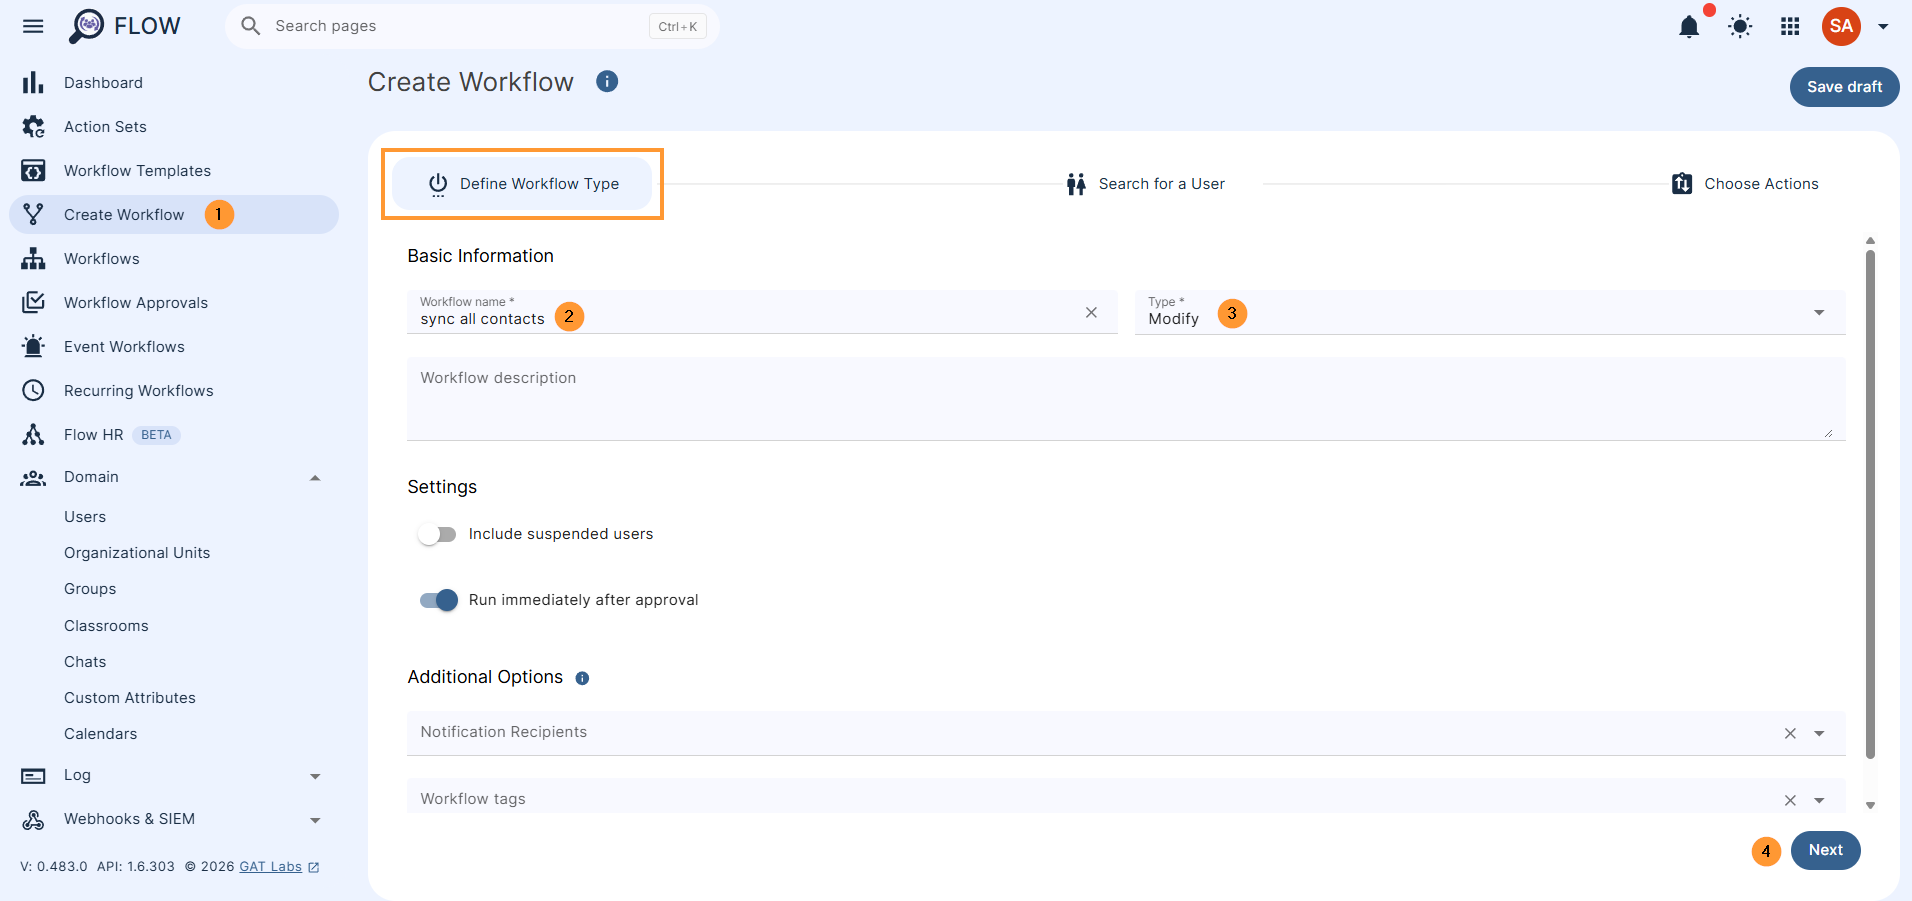Click the info icon next to Create Workflow title
Image resolution: width=1912 pixels, height=901 pixels.
coord(607,82)
